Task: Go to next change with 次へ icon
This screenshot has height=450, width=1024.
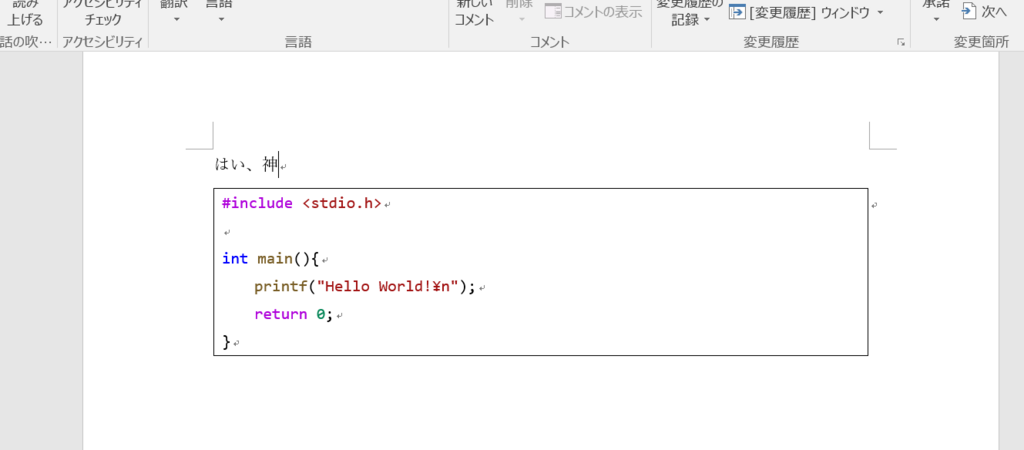Action: coord(969,12)
